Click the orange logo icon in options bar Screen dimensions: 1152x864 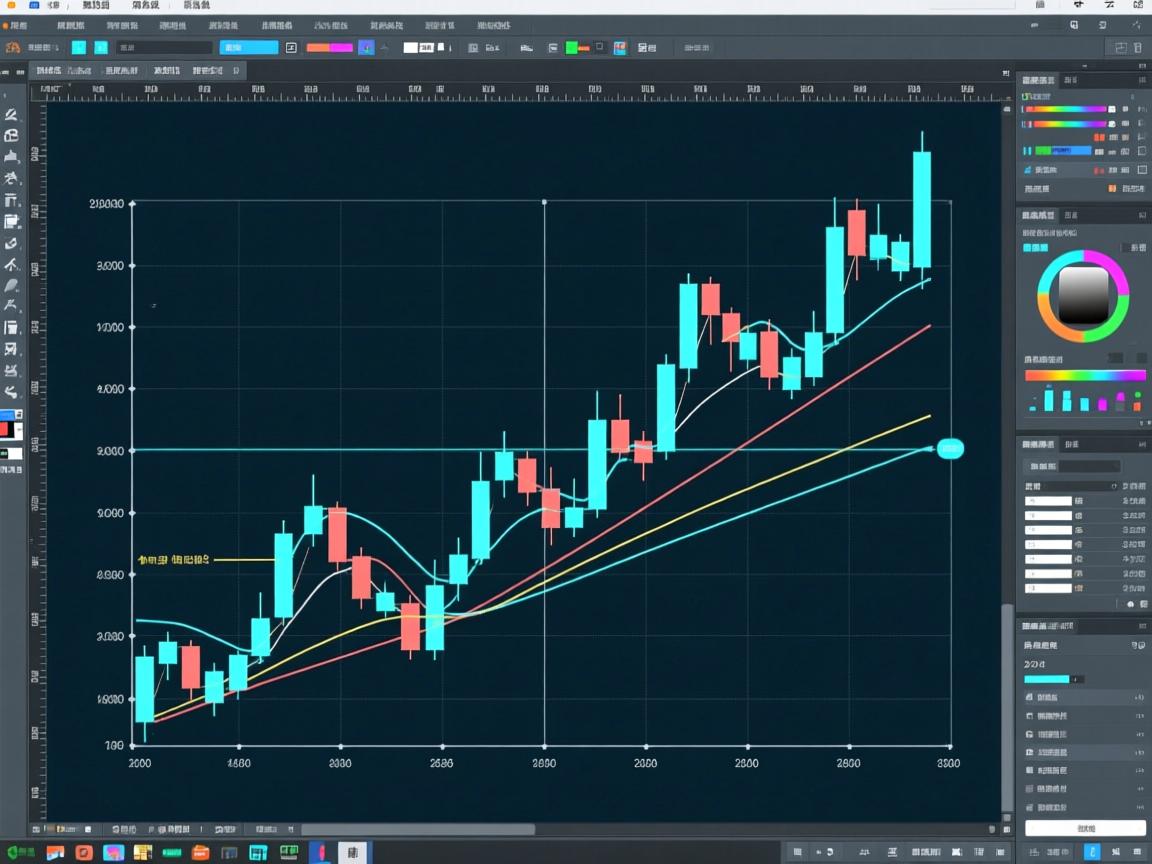pyautogui.click(x=12, y=47)
